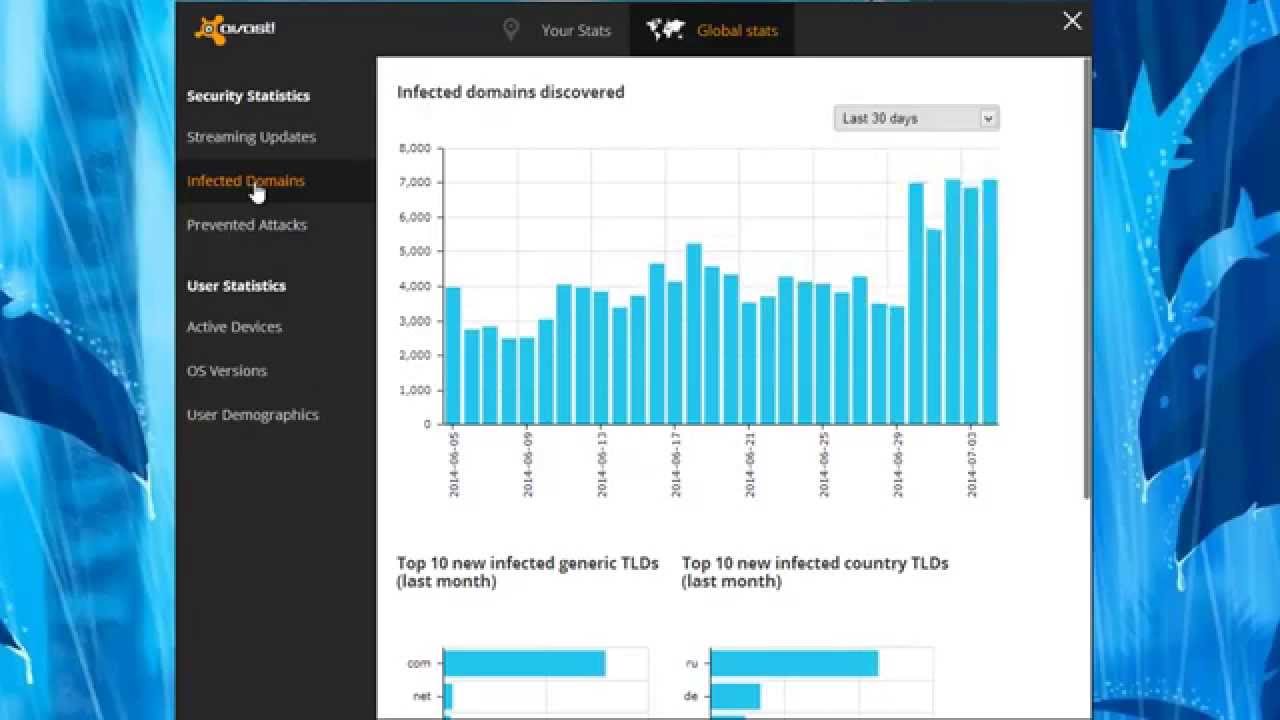Open OS Versions statistics
1280x720 pixels.
[x=227, y=371]
